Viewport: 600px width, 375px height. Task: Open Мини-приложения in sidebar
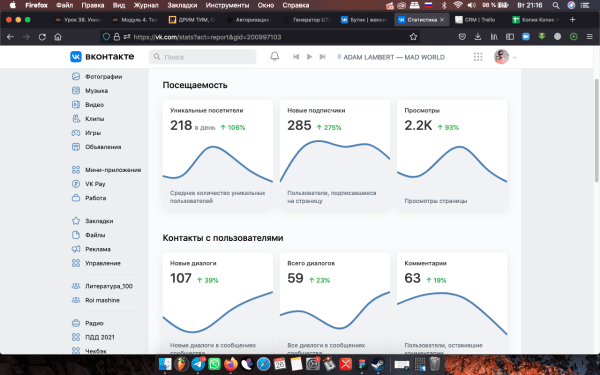(x=106, y=170)
